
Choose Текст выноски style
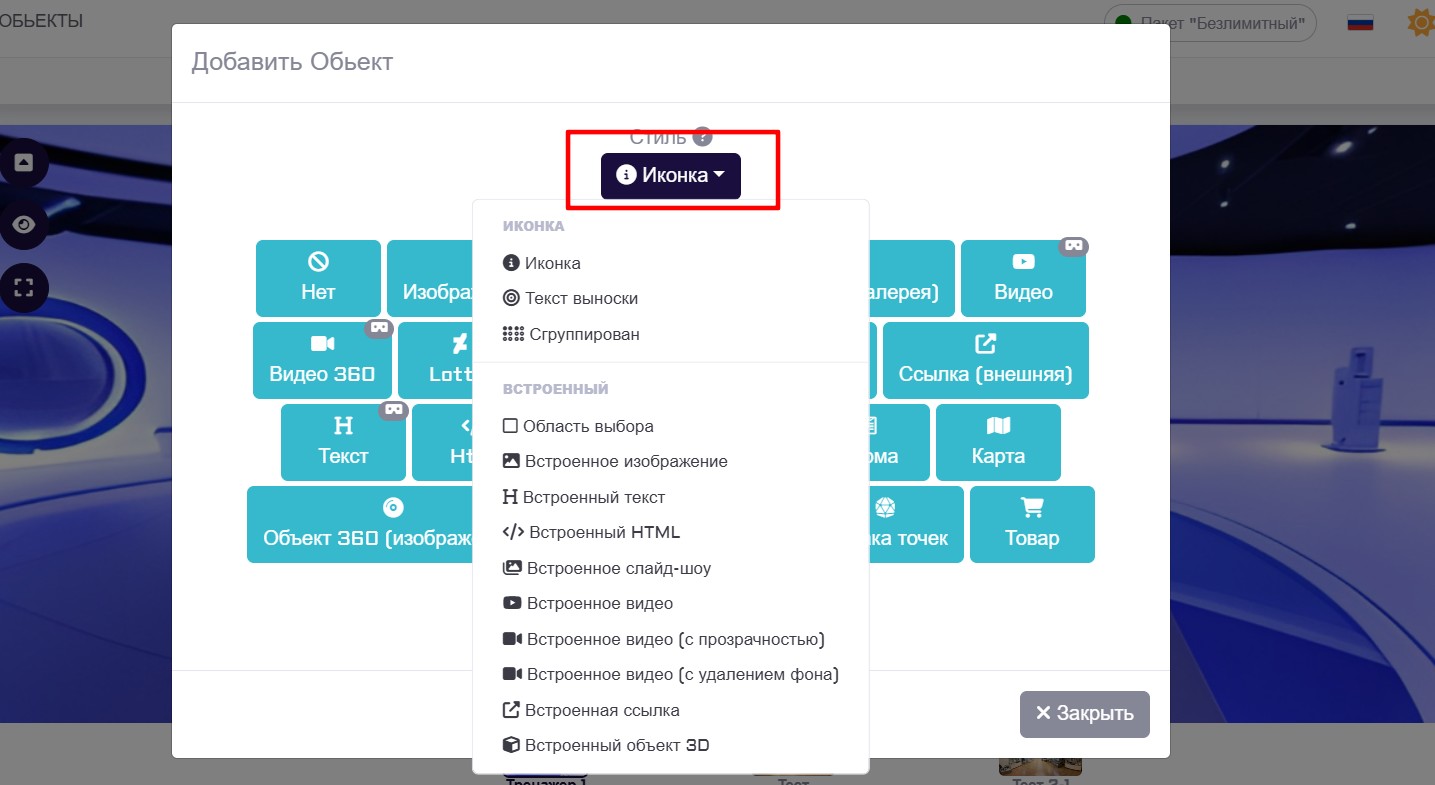[x=570, y=298]
